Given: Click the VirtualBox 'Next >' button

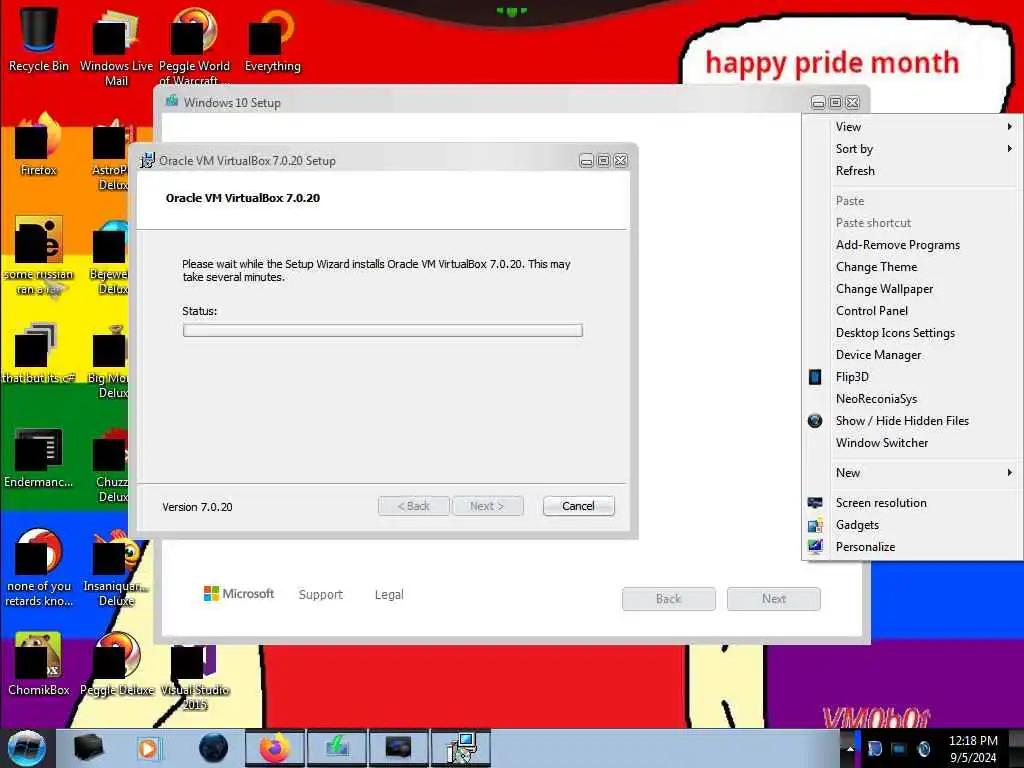Looking at the screenshot, I should click(x=487, y=506).
